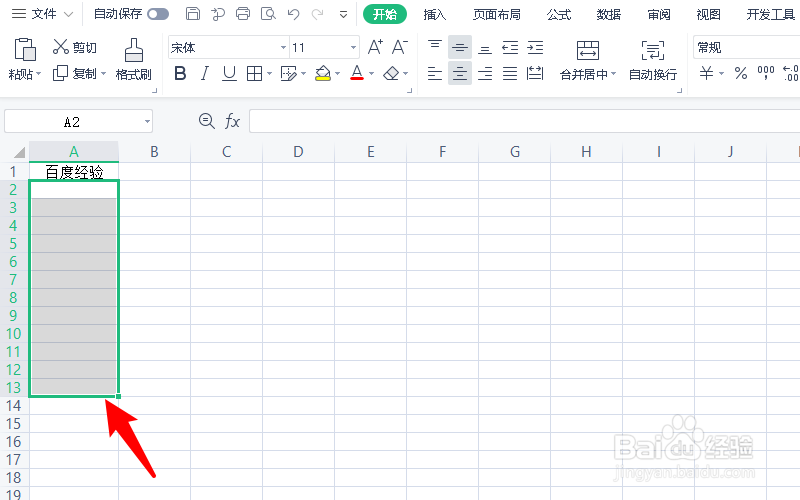Open the 文件 menu
This screenshot has height=500, width=800.
coord(42,14)
